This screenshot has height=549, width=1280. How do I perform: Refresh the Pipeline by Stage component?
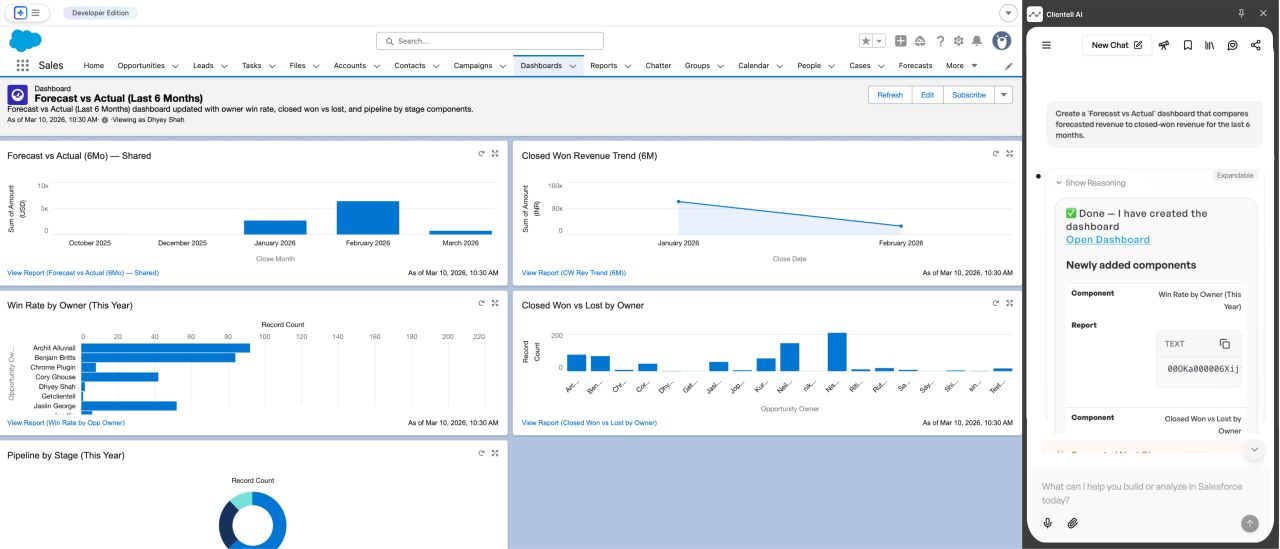coord(481,454)
